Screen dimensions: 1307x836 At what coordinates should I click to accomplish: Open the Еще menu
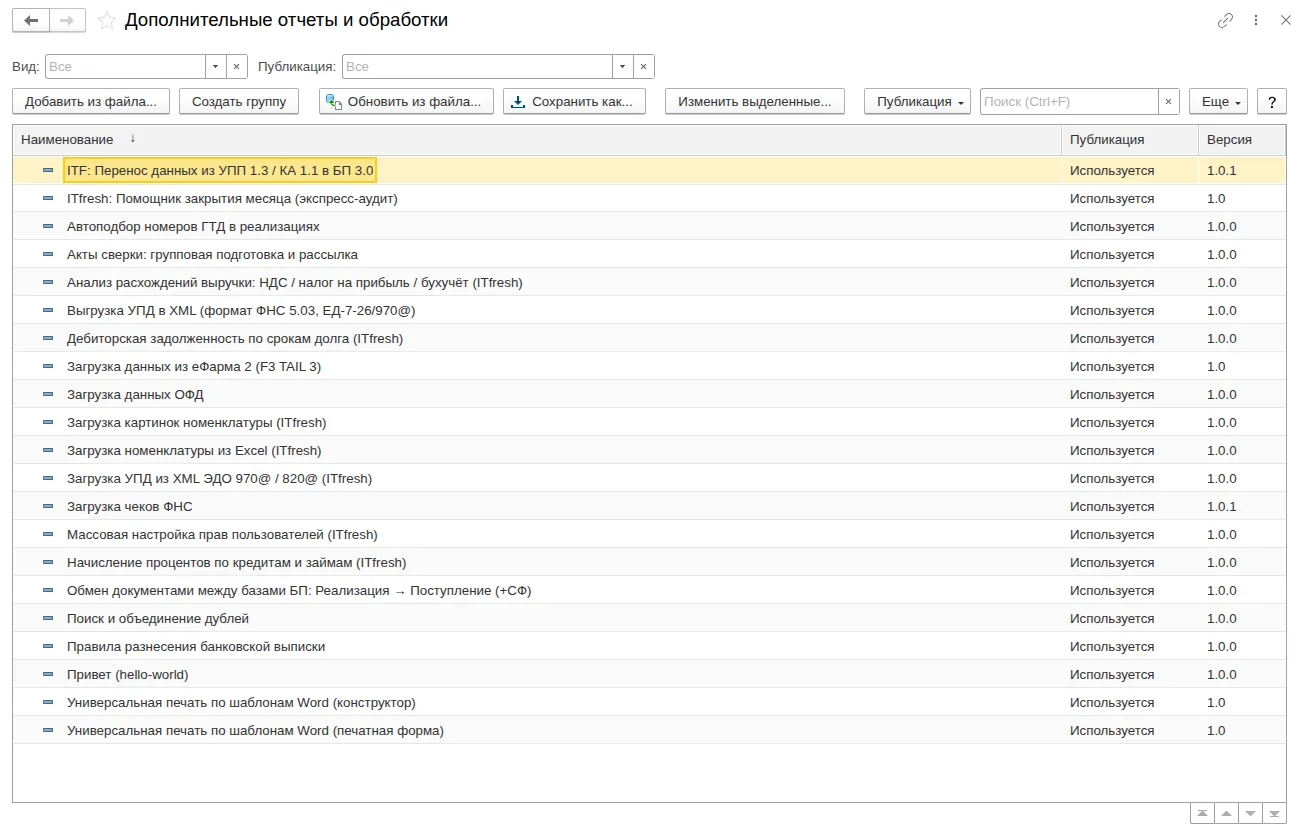click(x=1218, y=101)
